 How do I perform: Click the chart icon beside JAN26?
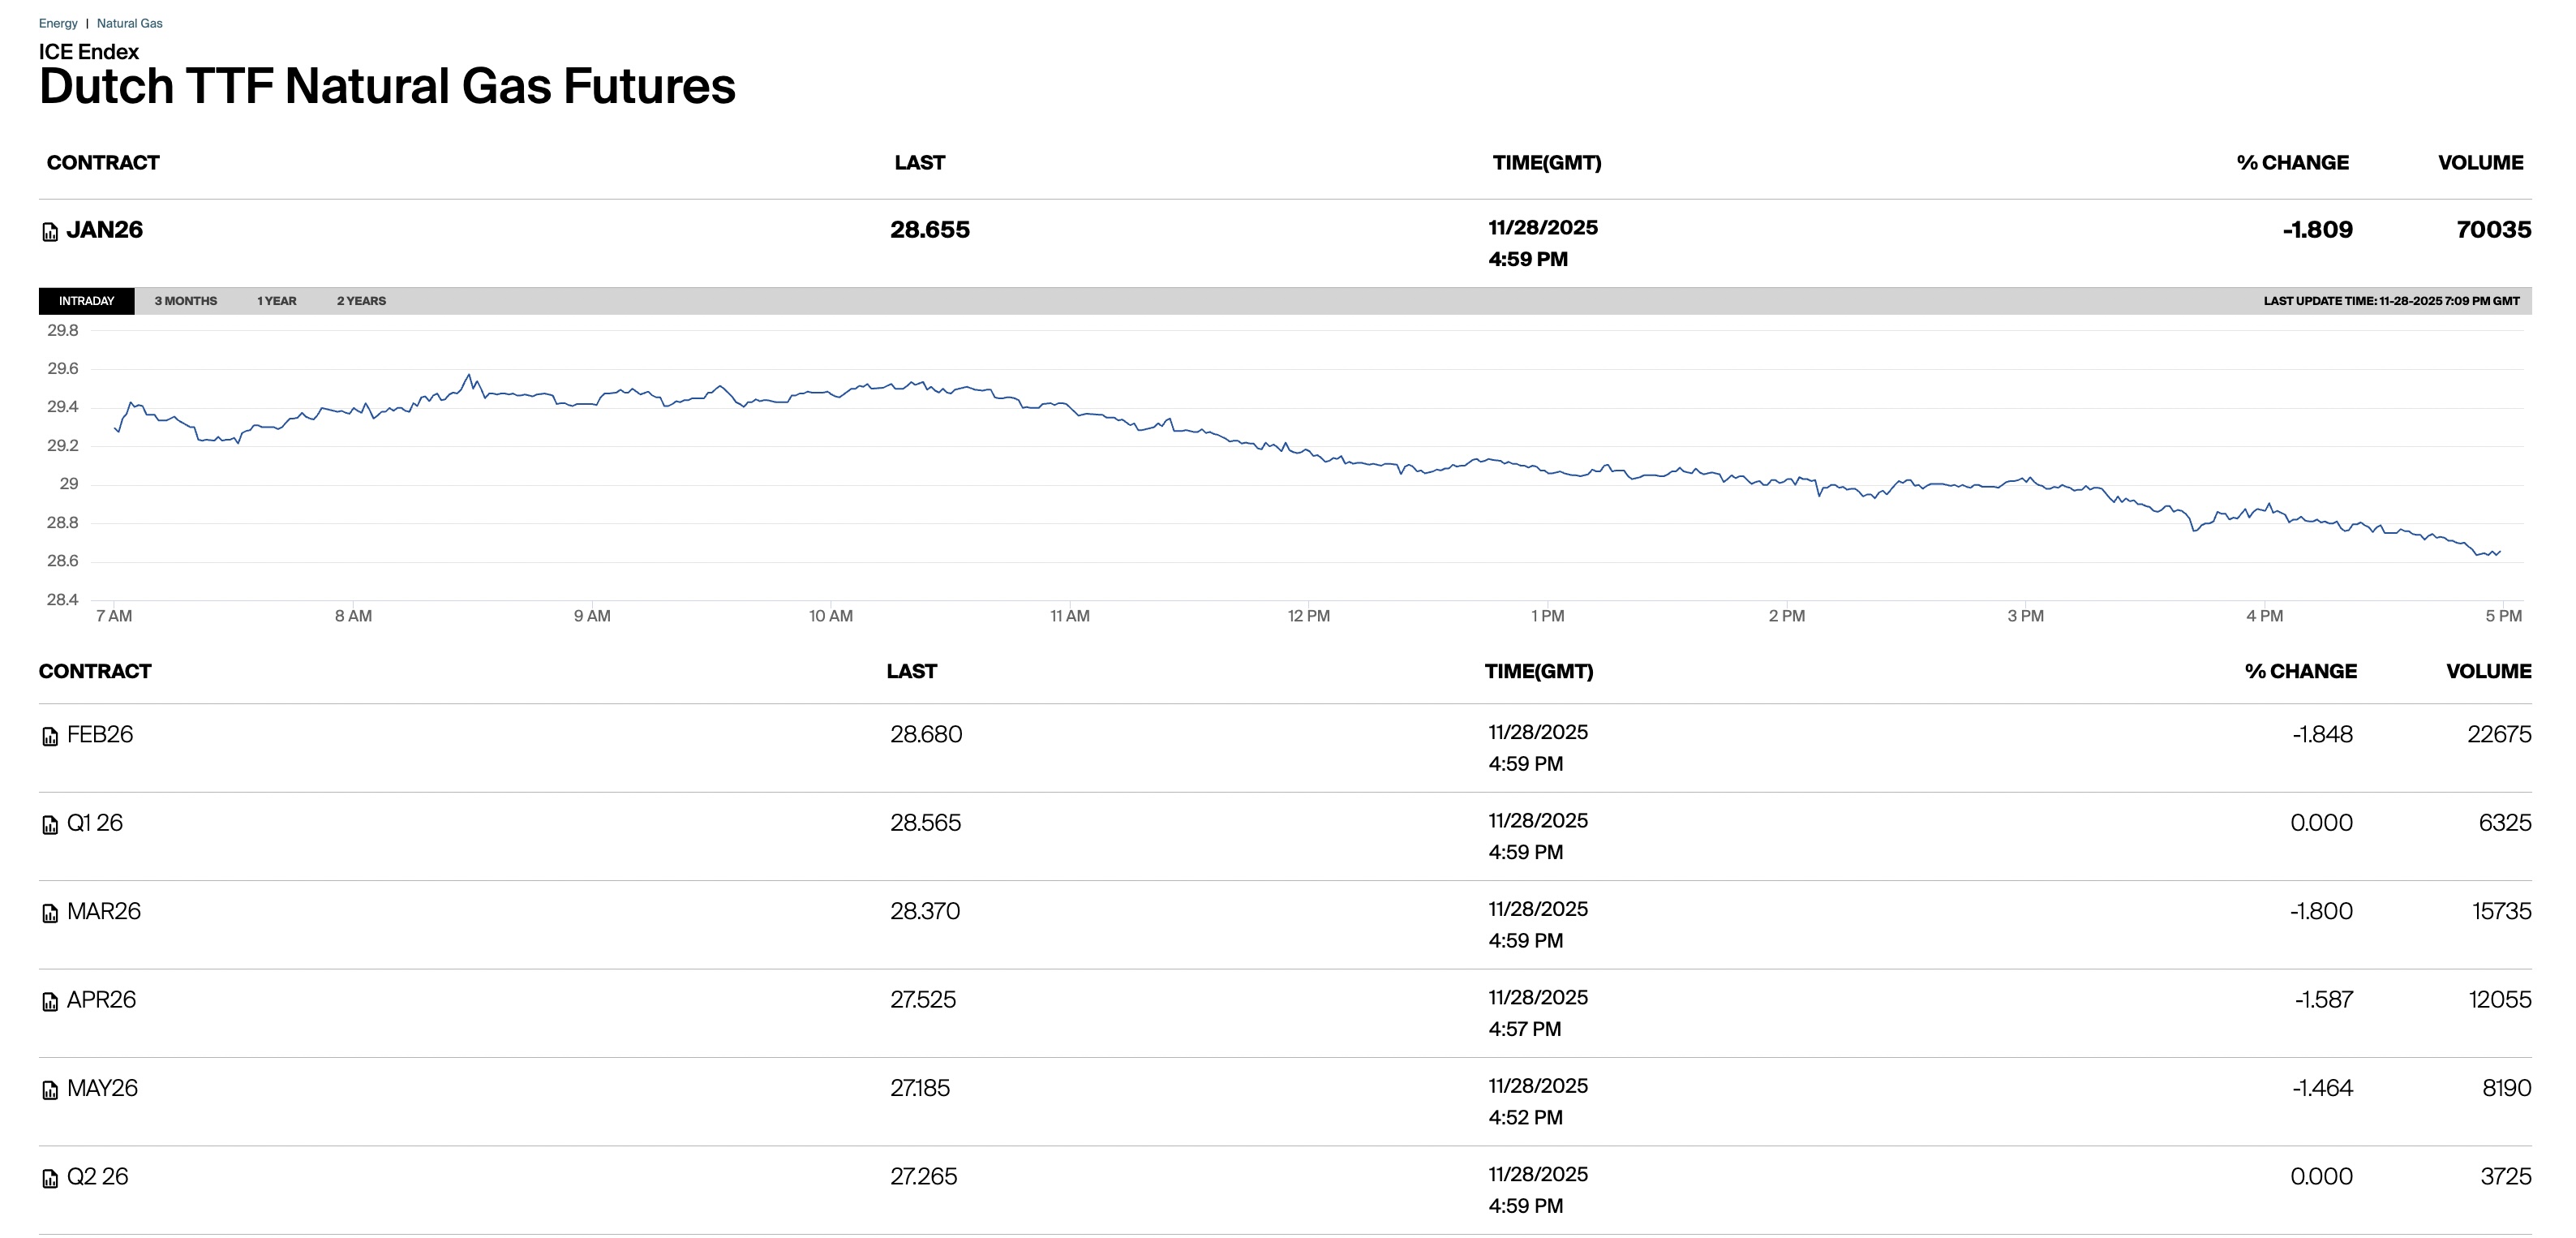[x=50, y=232]
